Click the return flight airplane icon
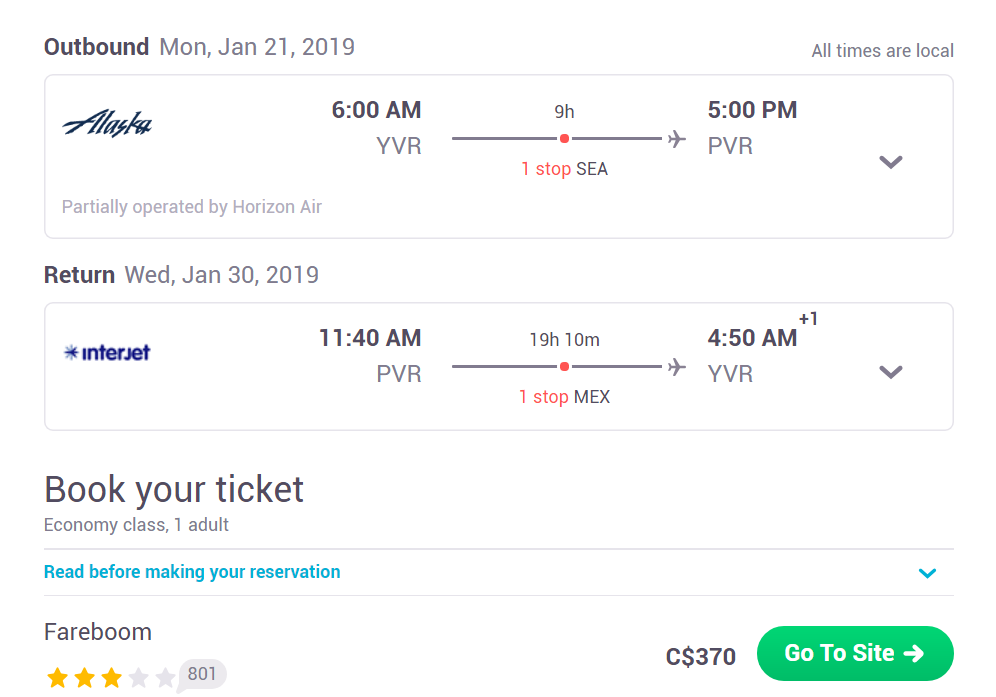This screenshot has width=996, height=697. pyautogui.click(x=677, y=367)
